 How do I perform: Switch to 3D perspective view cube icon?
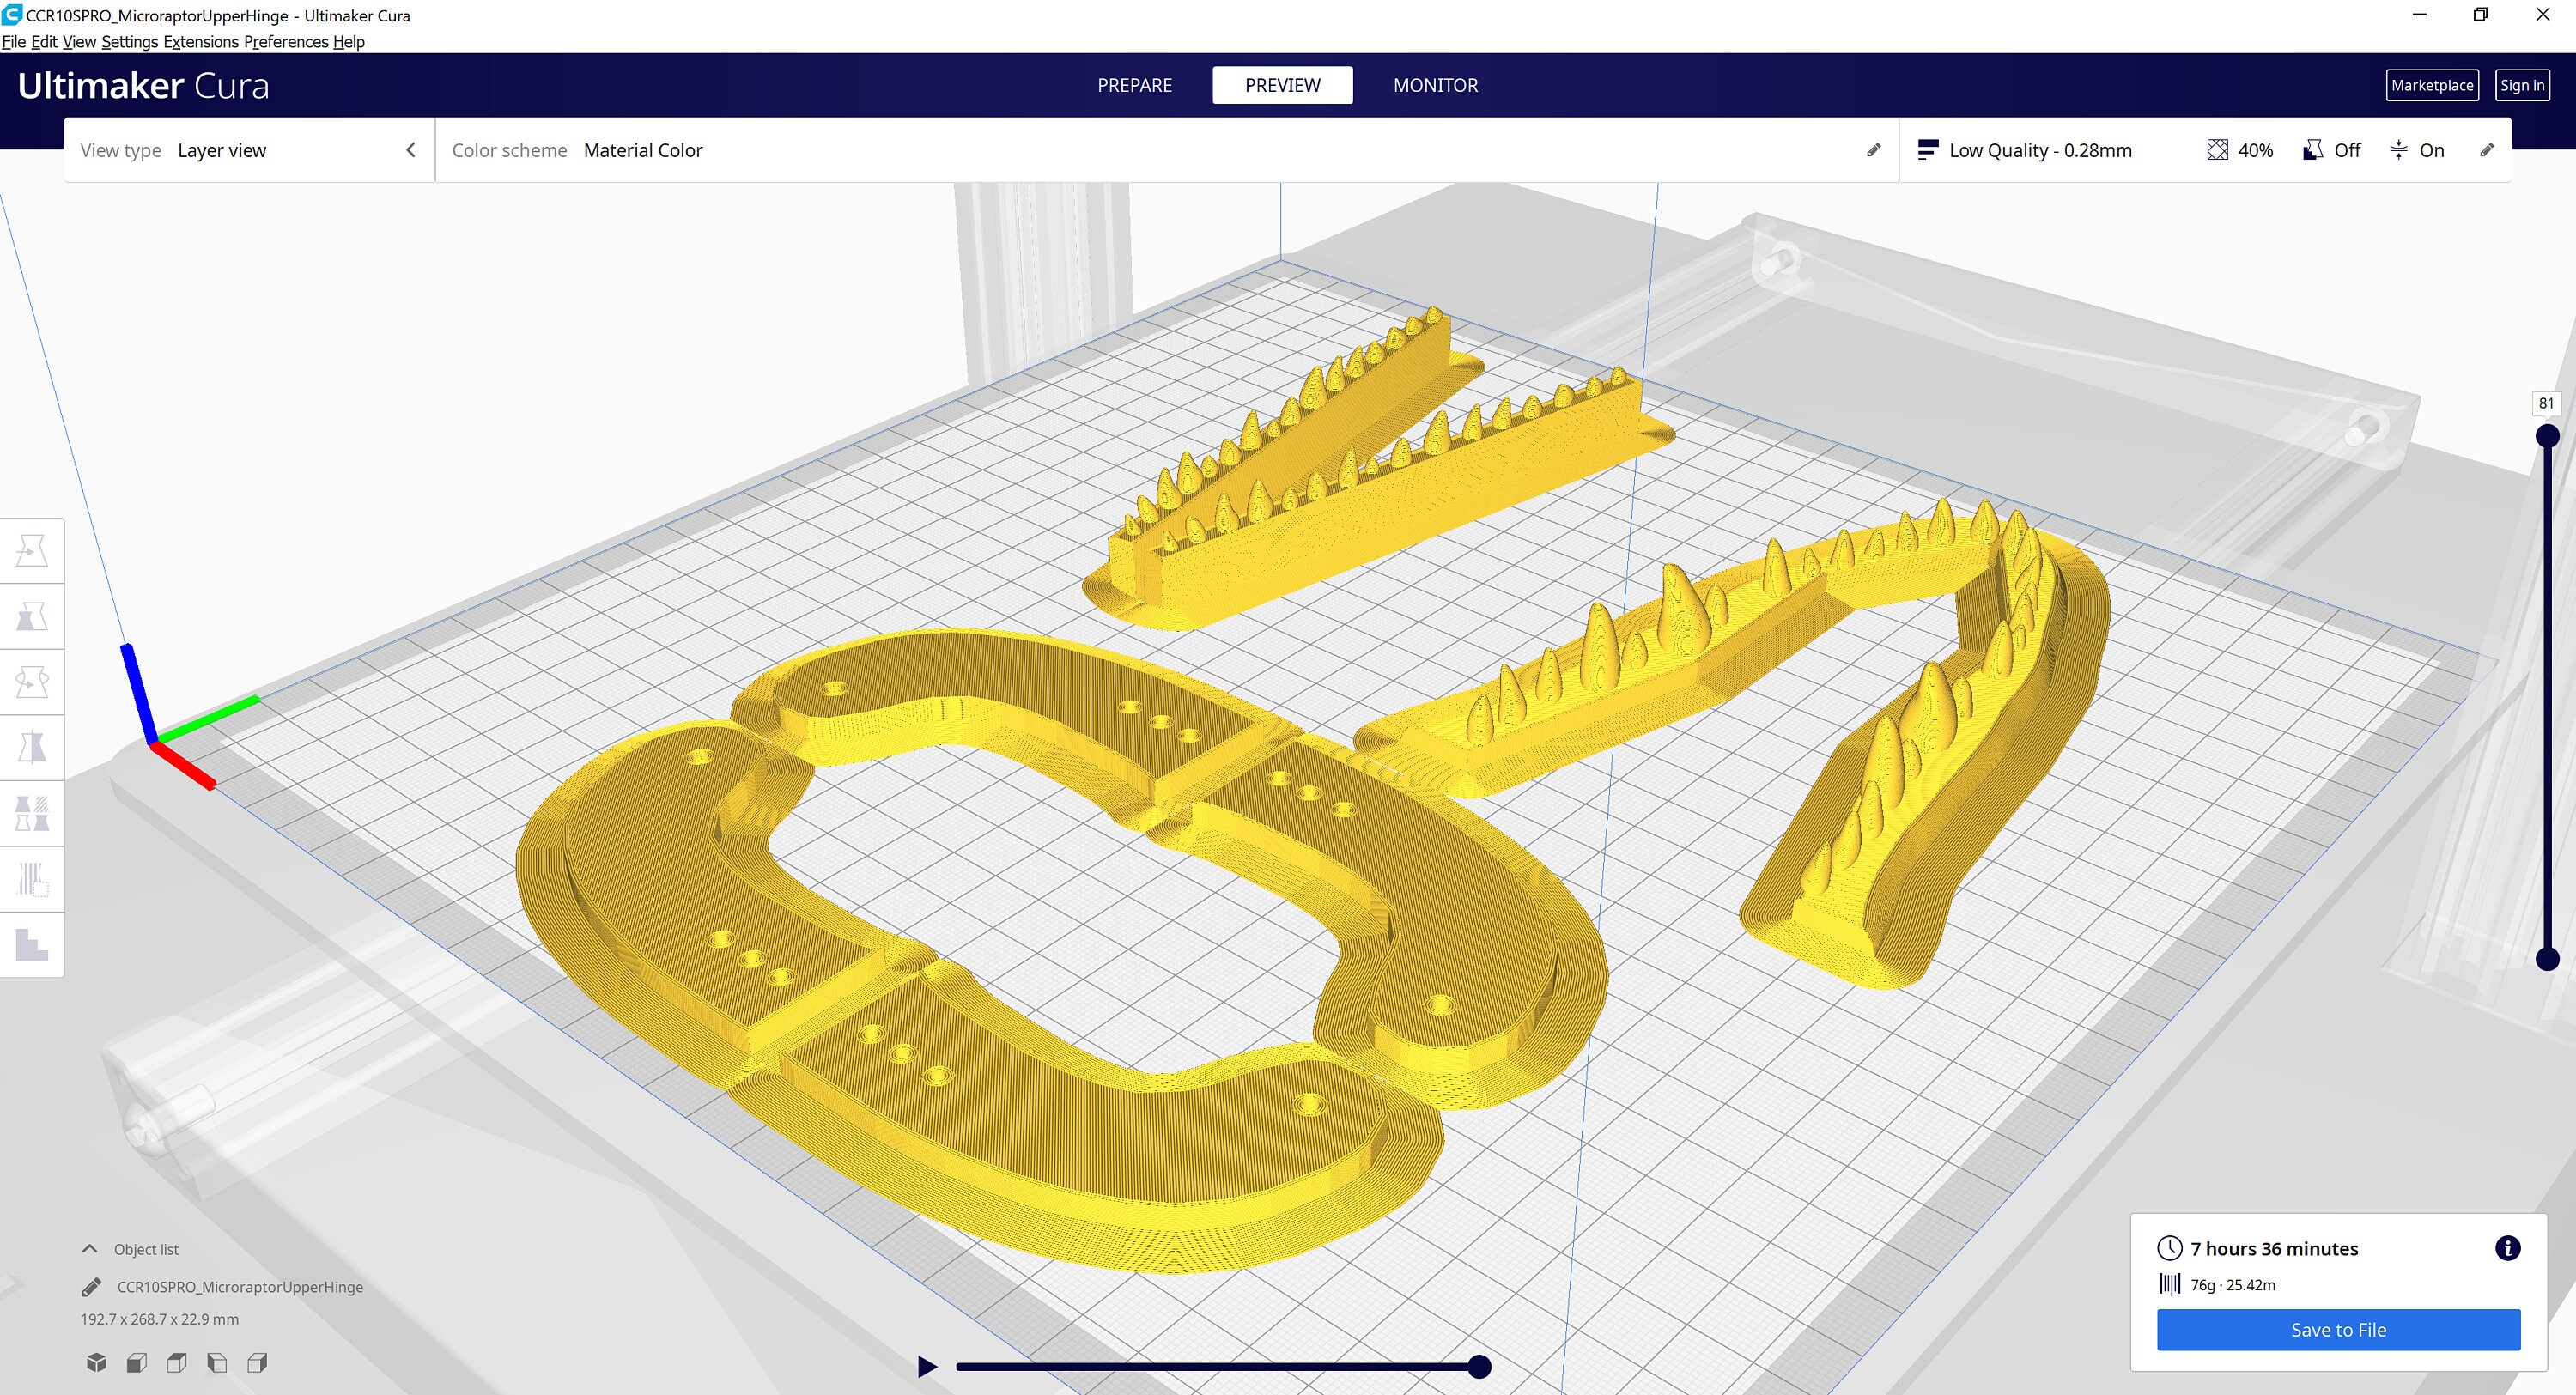[96, 1362]
